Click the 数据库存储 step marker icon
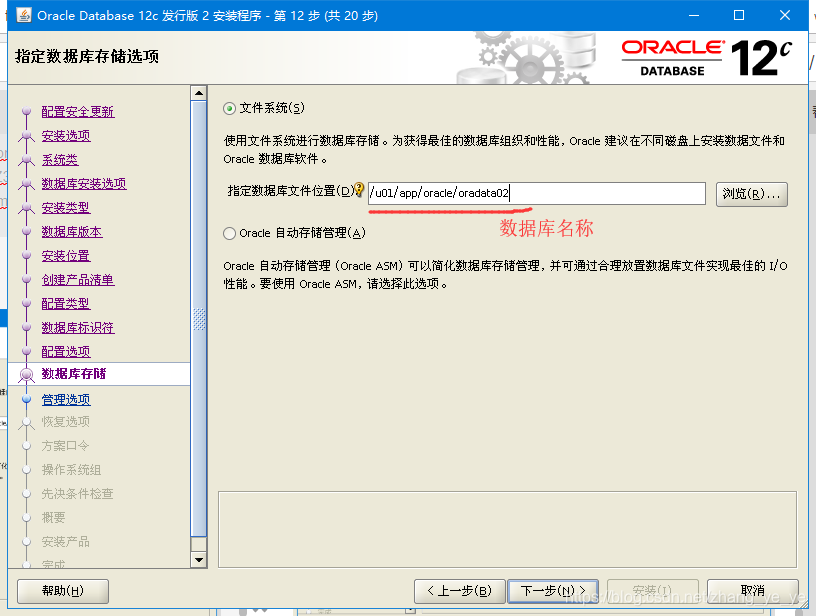Screen dimensions: 816x616 [x=26, y=375]
